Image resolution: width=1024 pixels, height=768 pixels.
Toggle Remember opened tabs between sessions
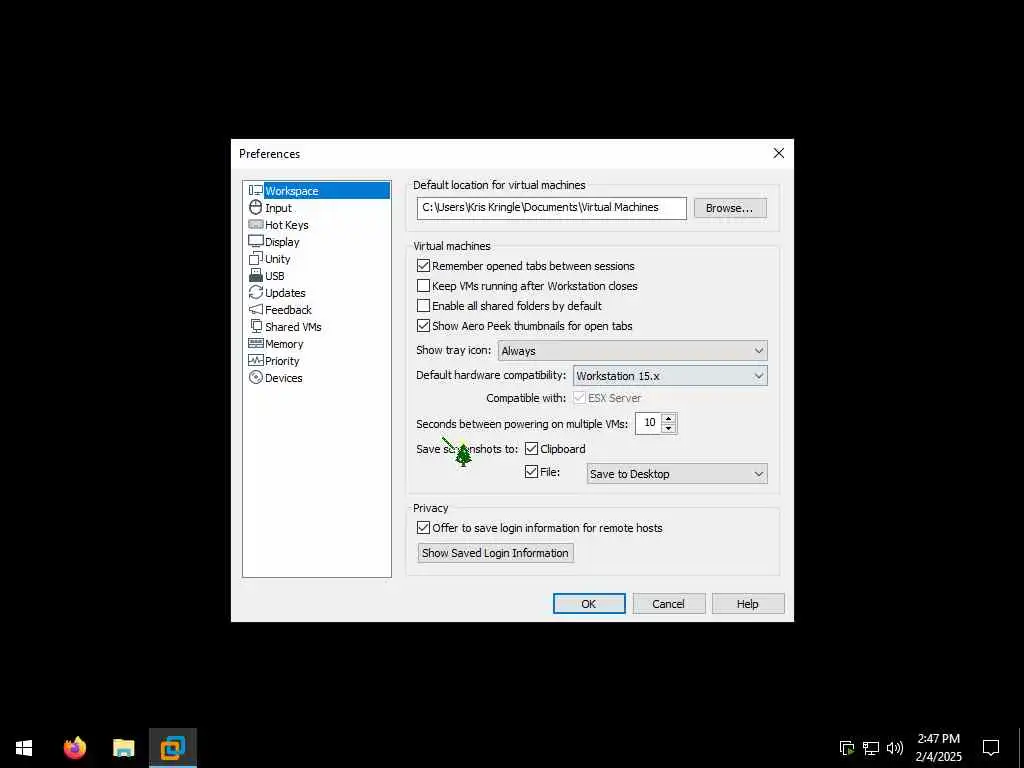coord(423,266)
